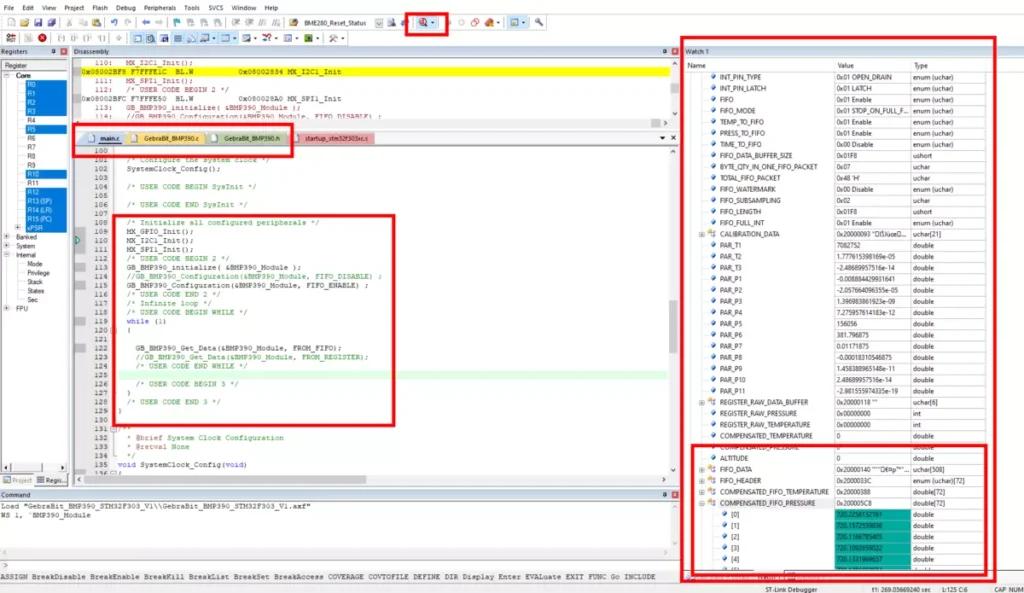Image resolution: width=1024 pixels, height=593 pixels.
Task: Click the RST reset CPU icon
Action: click(x=11, y=39)
